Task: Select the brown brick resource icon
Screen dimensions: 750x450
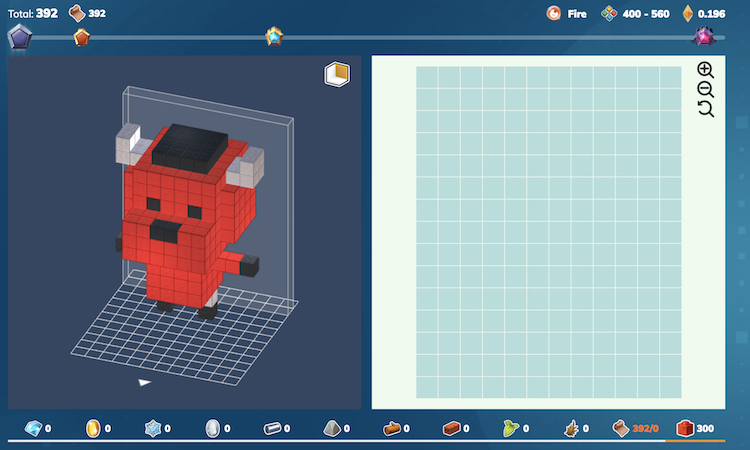Action: tap(451, 428)
